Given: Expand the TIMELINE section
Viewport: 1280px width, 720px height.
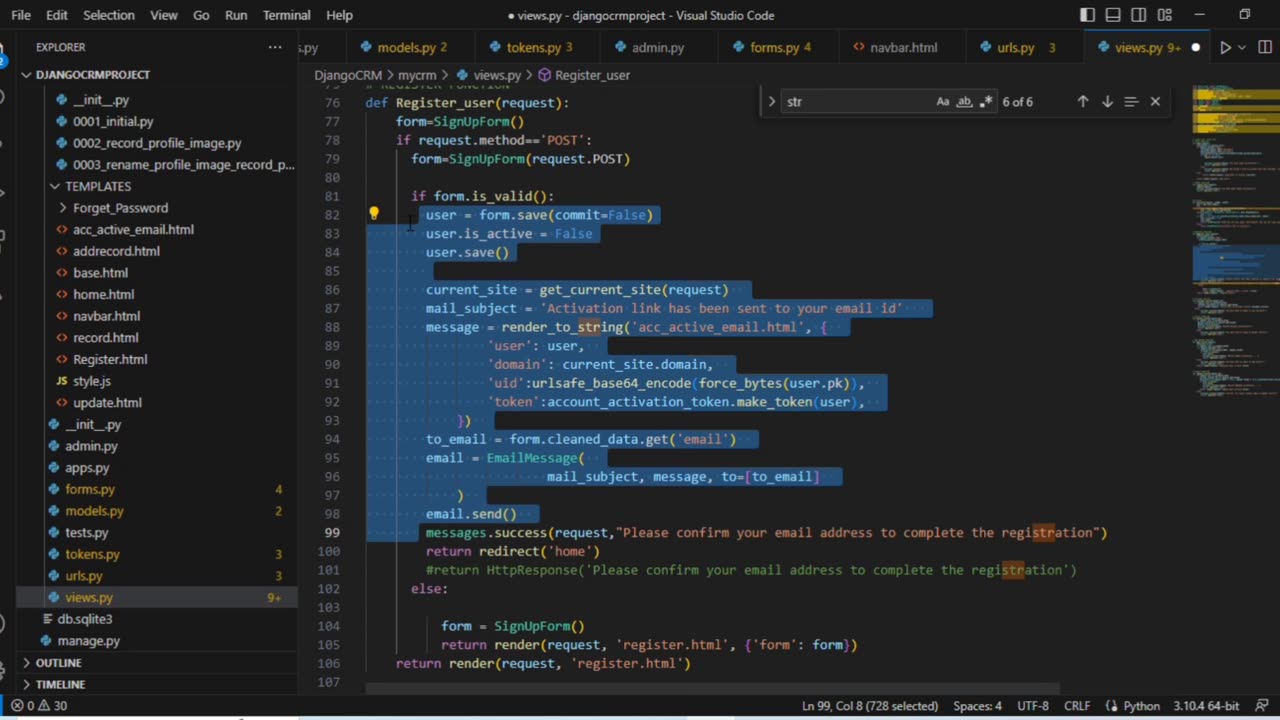Looking at the screenshot, I should pos(60,684).
